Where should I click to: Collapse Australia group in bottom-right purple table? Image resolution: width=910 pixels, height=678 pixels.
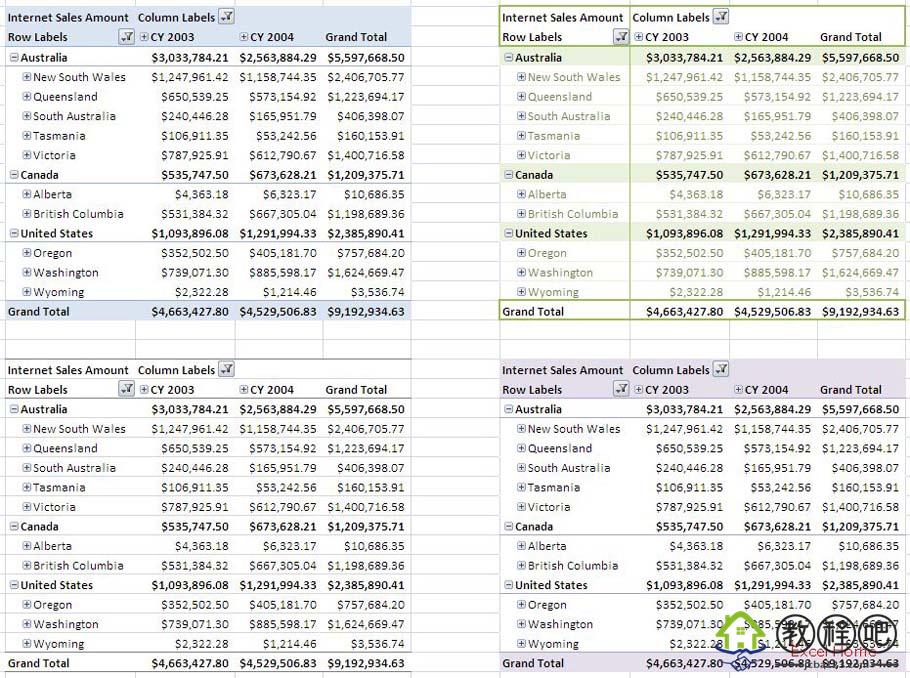tap(508, 409)
